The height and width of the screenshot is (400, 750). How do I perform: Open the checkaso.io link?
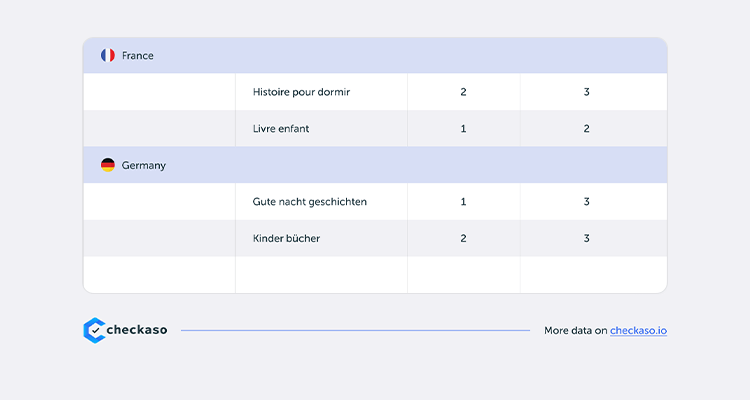[638, 331]
